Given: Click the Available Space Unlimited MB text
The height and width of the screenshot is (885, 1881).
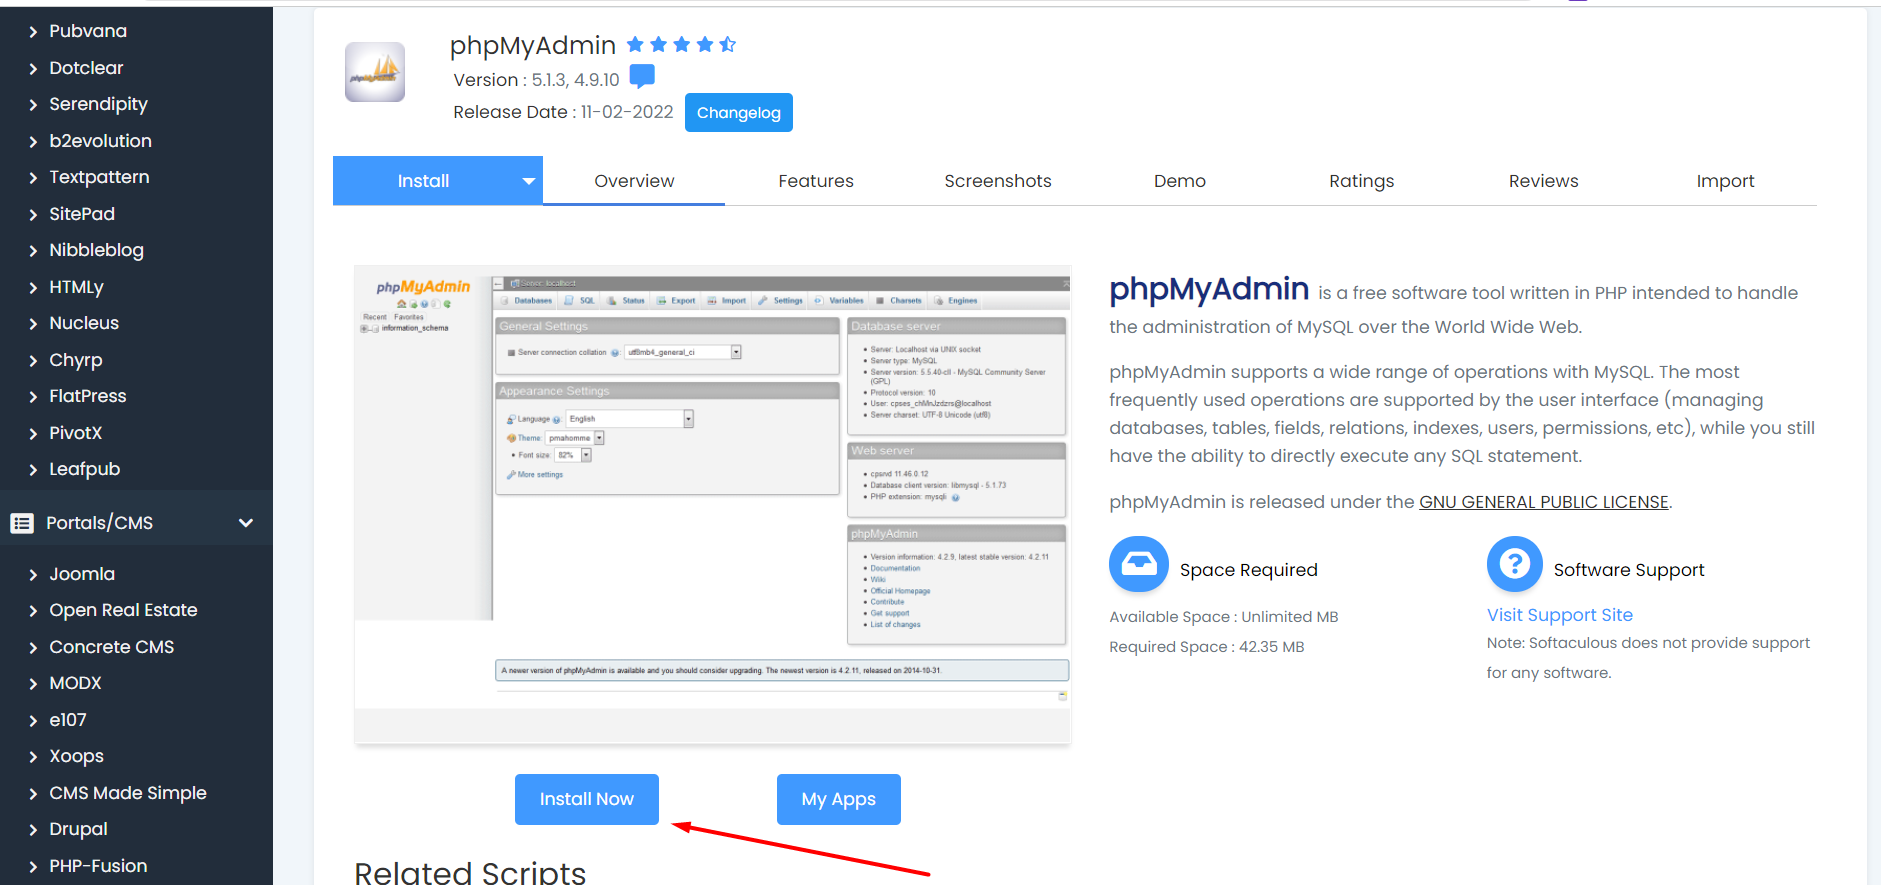Looking at the screenshot, I should (x=1224, y=617).
